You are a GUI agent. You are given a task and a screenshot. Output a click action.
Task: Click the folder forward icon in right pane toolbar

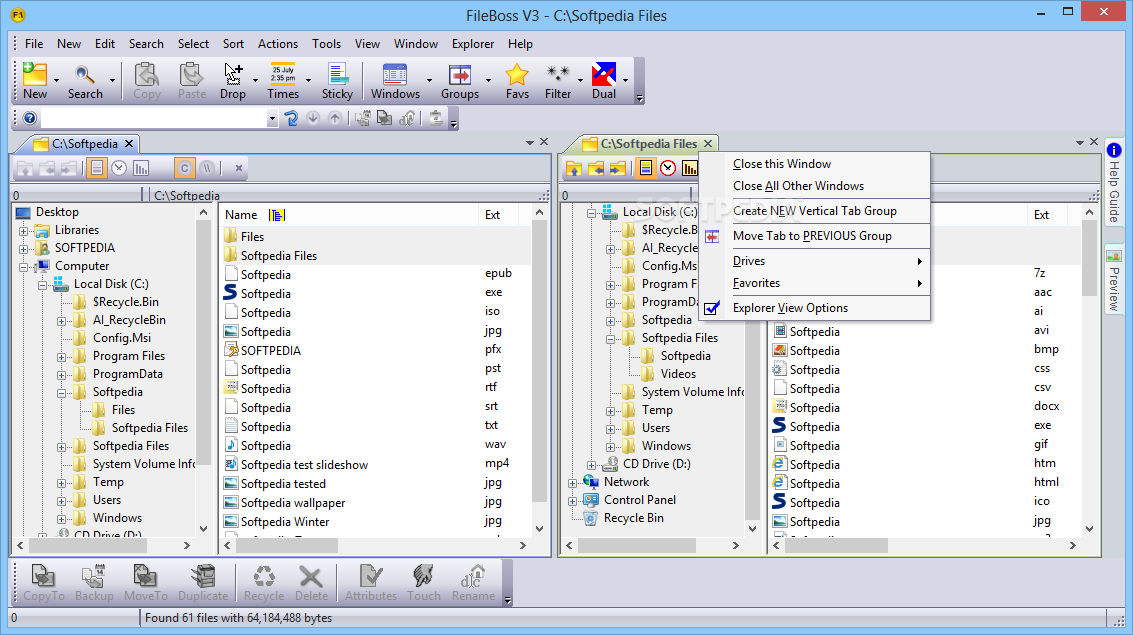pos(617,168)
